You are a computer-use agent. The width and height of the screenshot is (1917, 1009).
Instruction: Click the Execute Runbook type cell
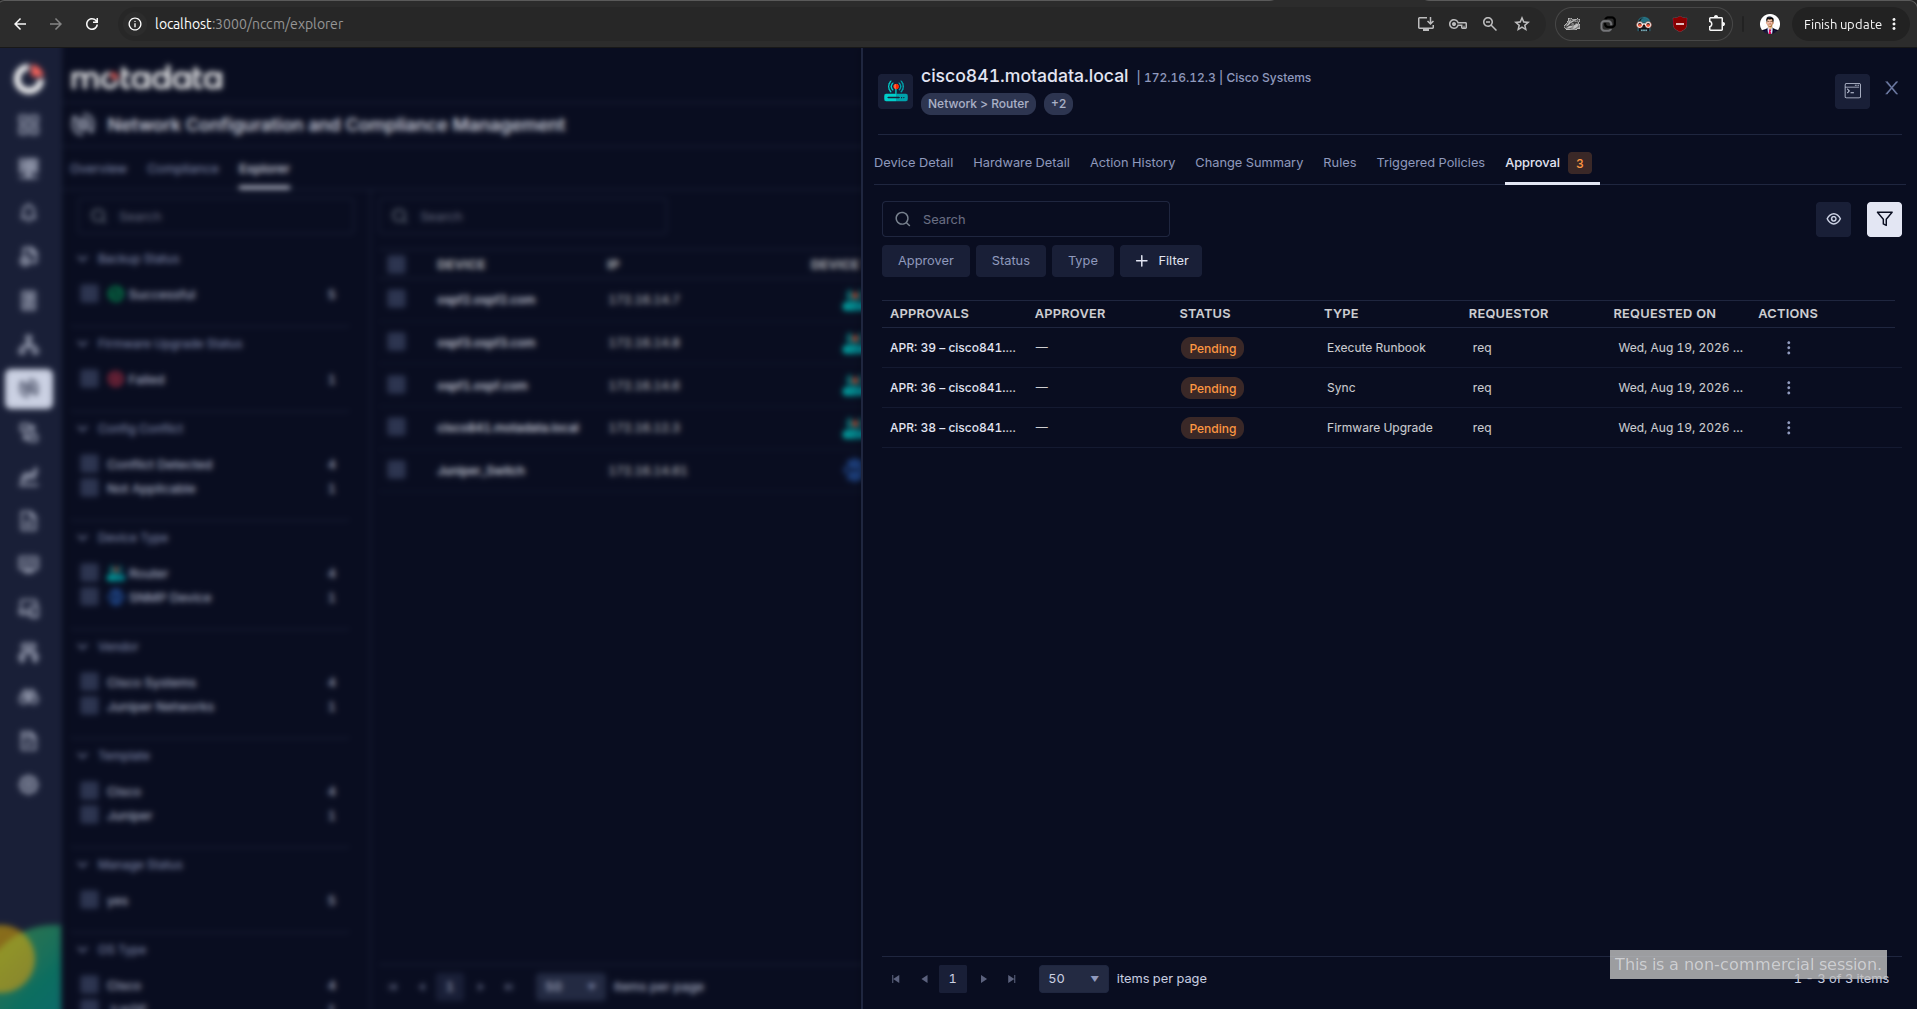pyautogui.click(x=1376, y=348)
